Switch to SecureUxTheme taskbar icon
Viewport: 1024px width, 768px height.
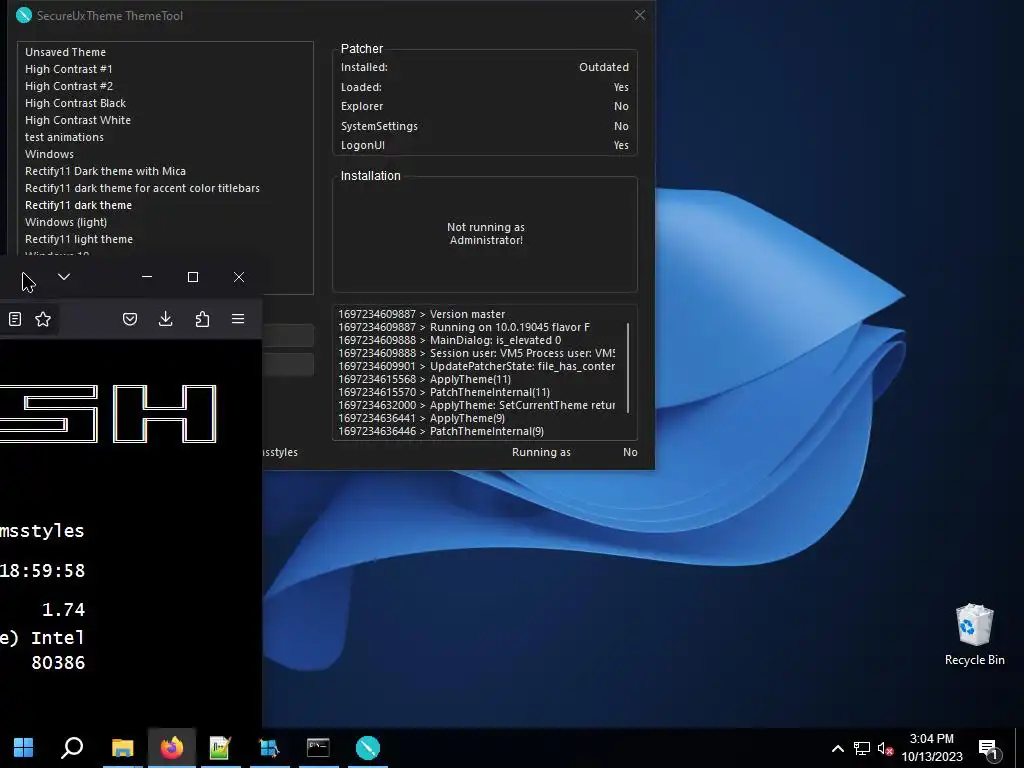click(x=368, y=748)
